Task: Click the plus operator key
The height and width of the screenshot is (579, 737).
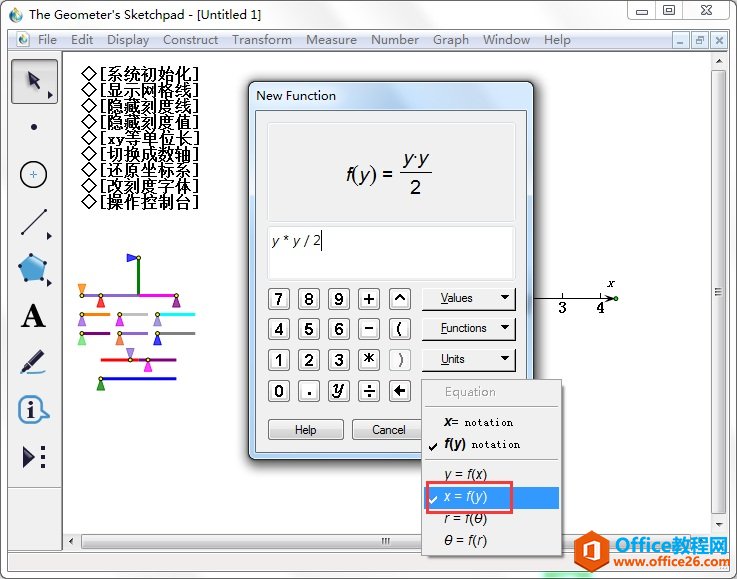Action: (369, 299)
